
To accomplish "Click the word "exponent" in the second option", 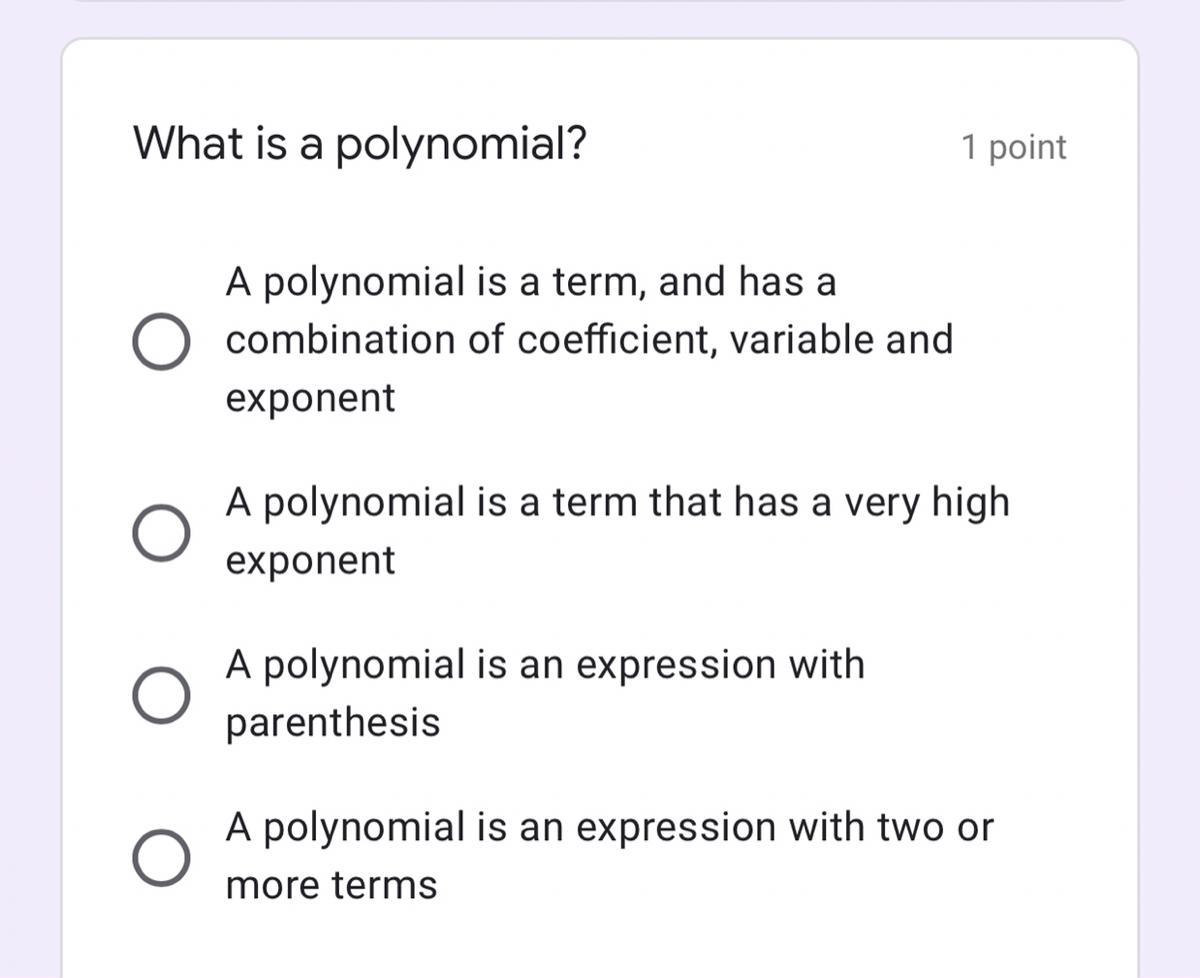I will click(310, 560).
